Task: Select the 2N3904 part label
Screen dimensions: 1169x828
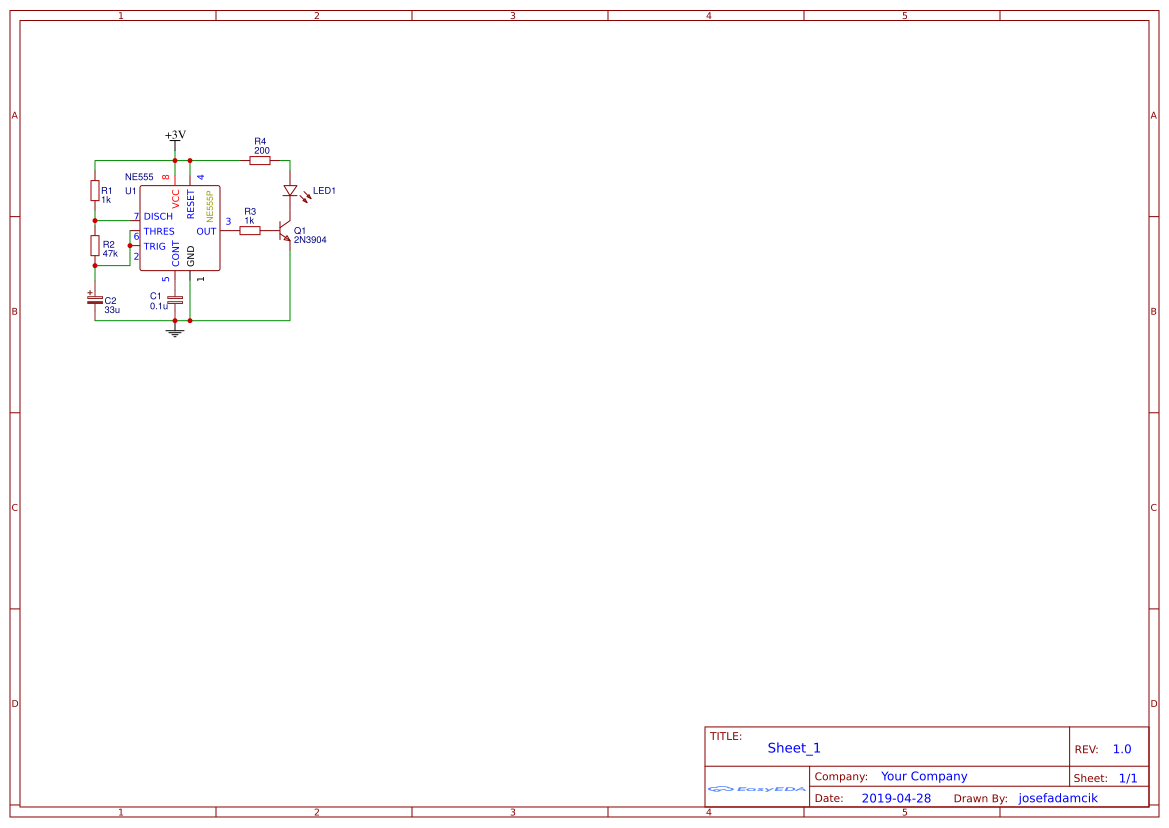Action: coord(310,240)
